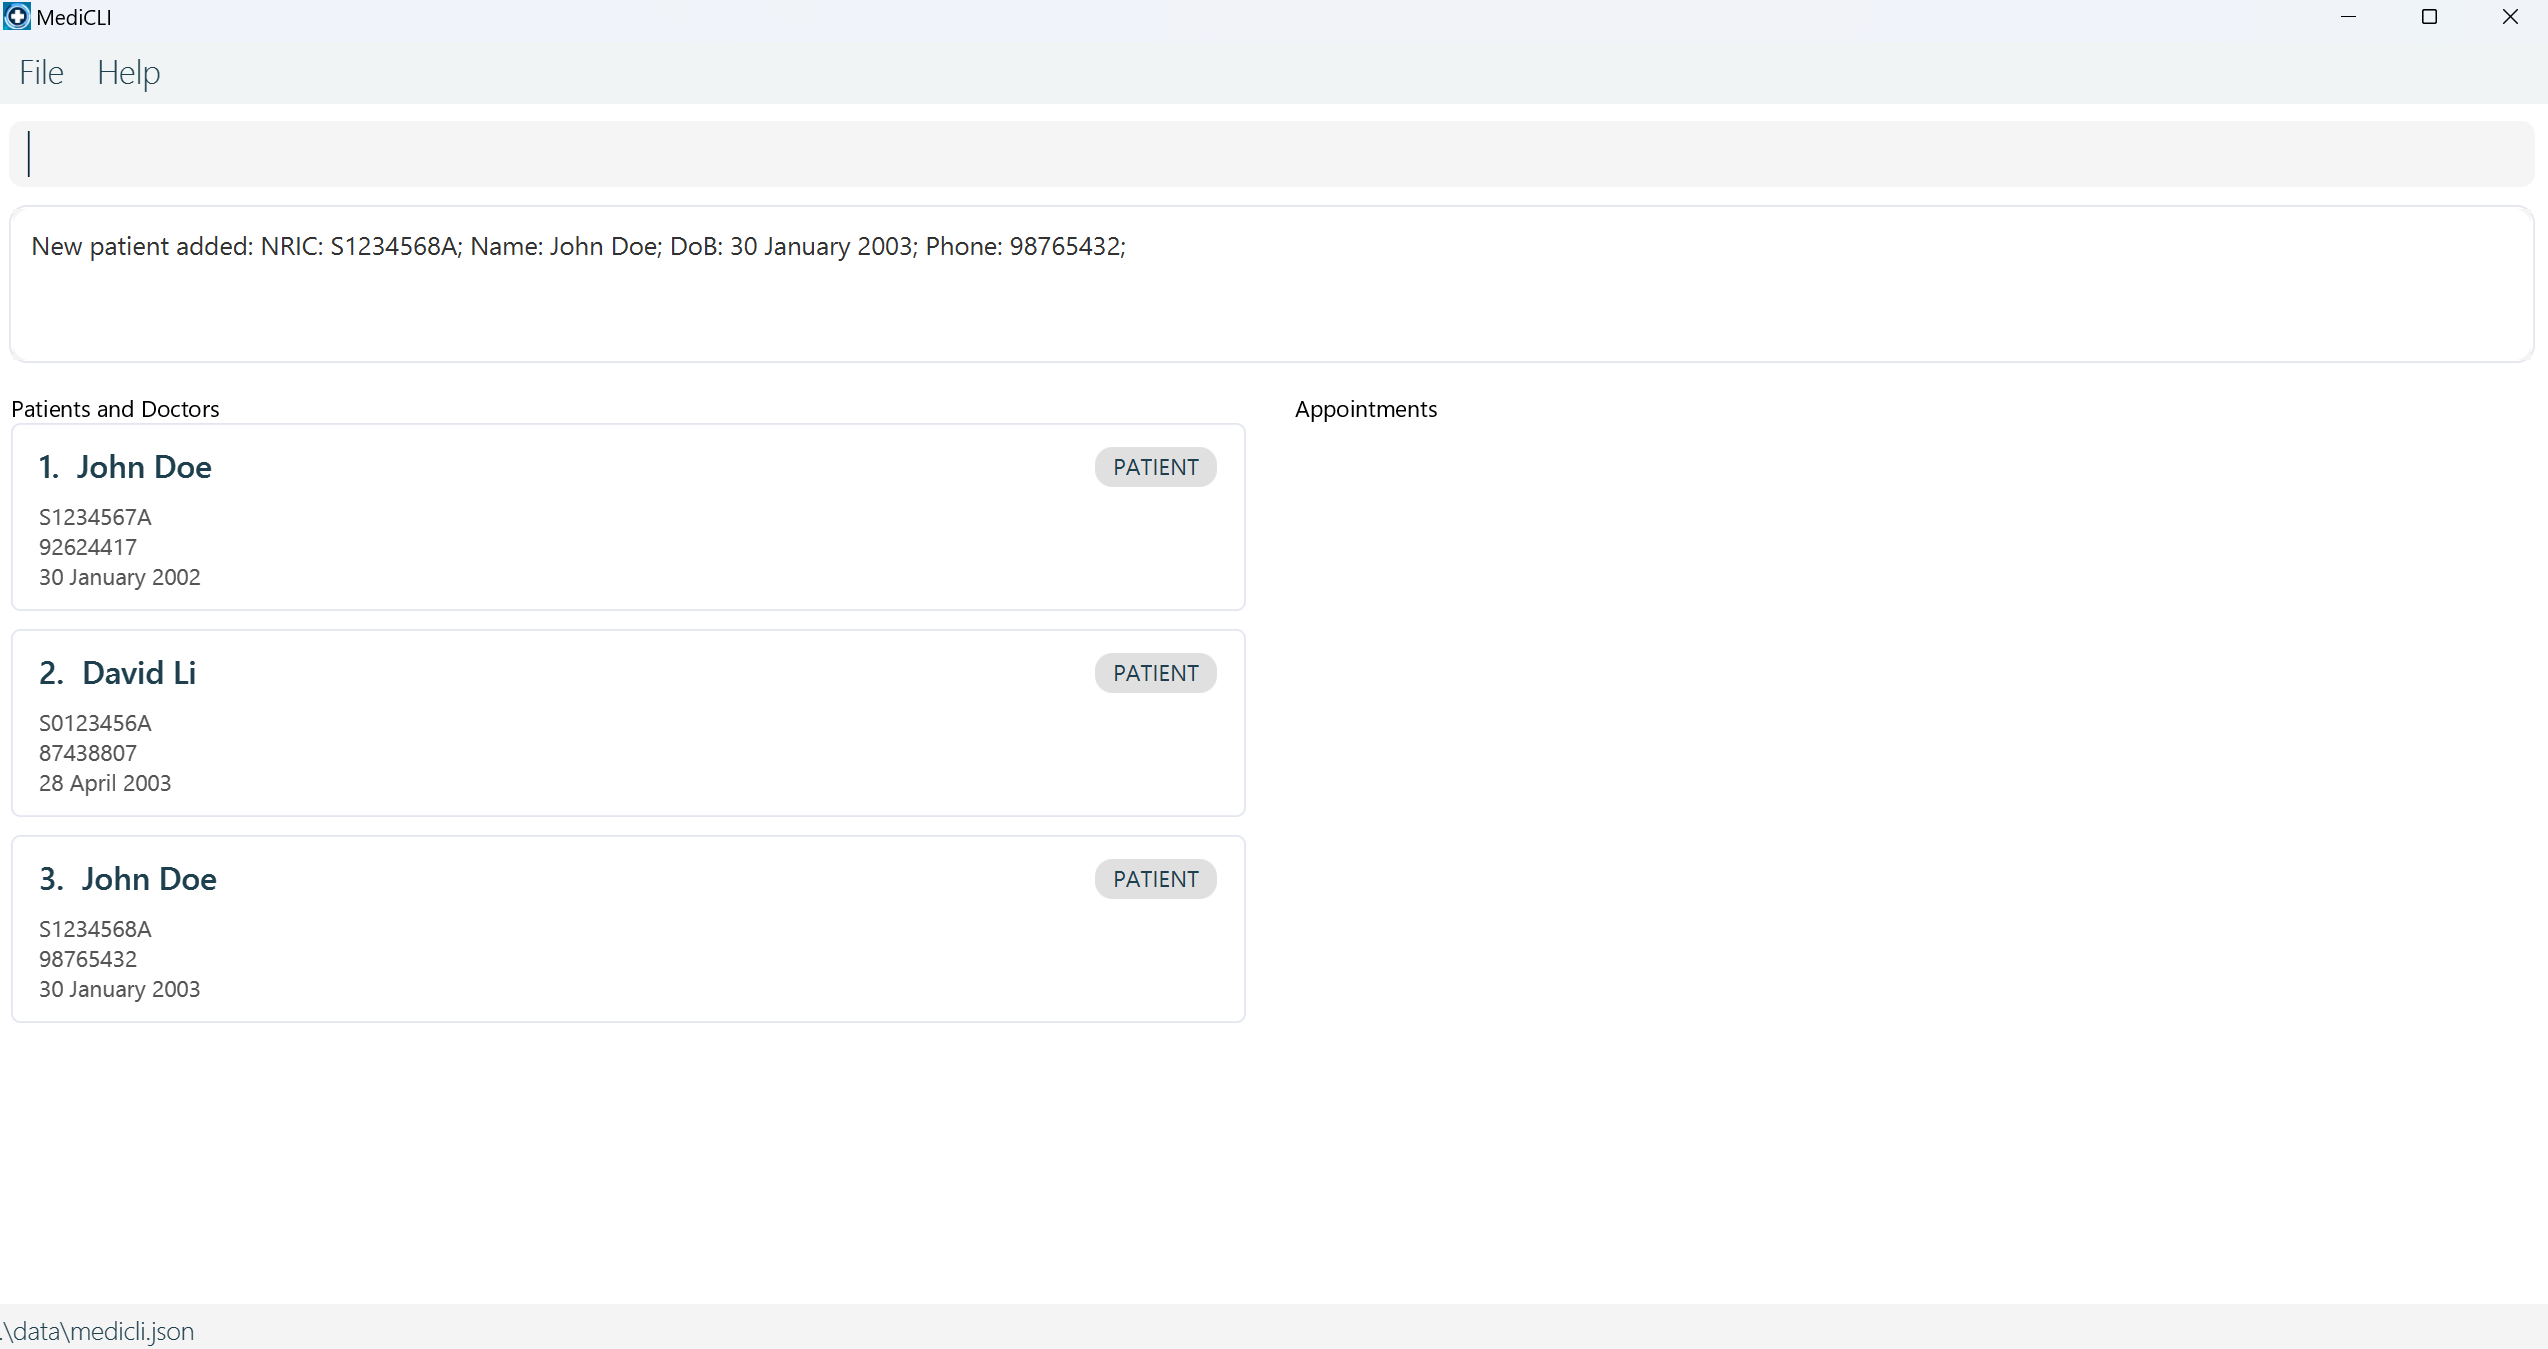Click the MediCLI app icon in title bar
The height and width of the screenshot is (1349, 2548).
pos(17,17)
